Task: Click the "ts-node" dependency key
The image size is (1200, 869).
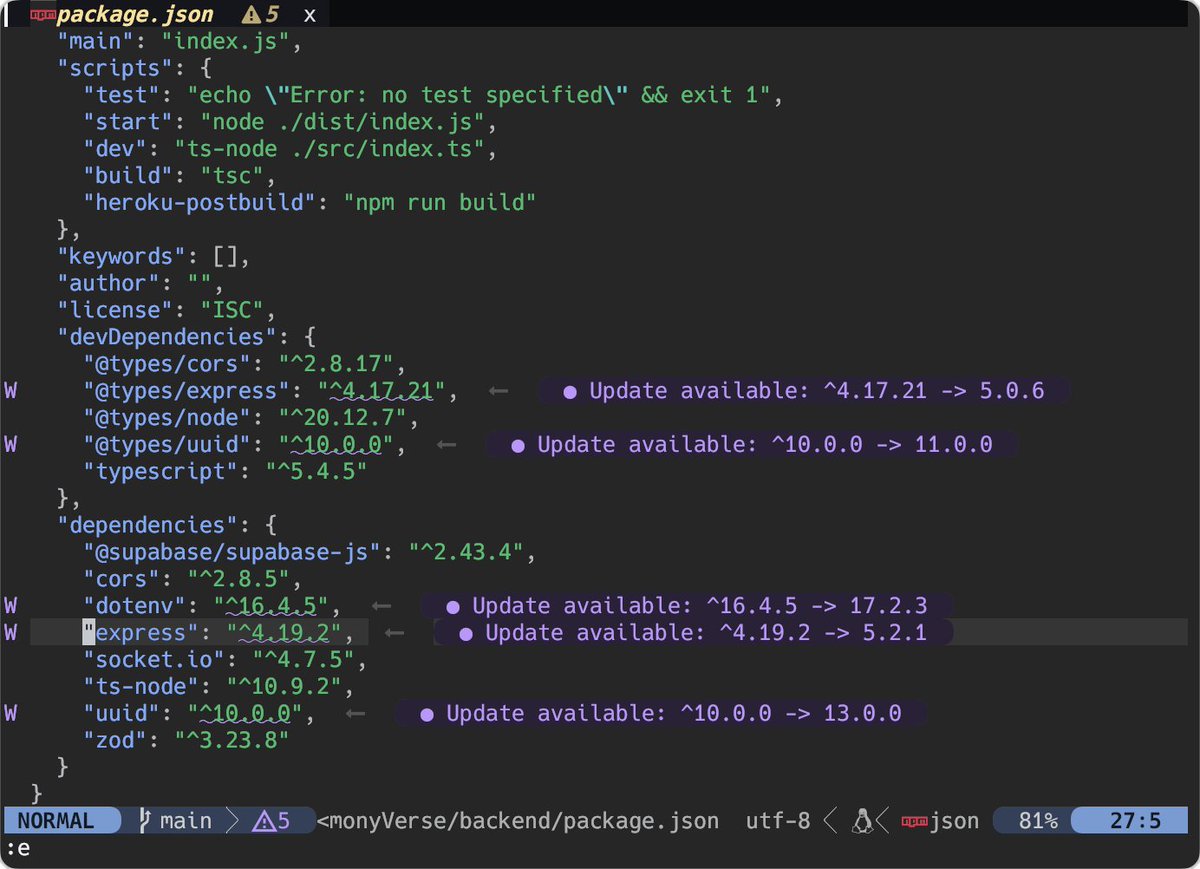Action: coord(141,687)
